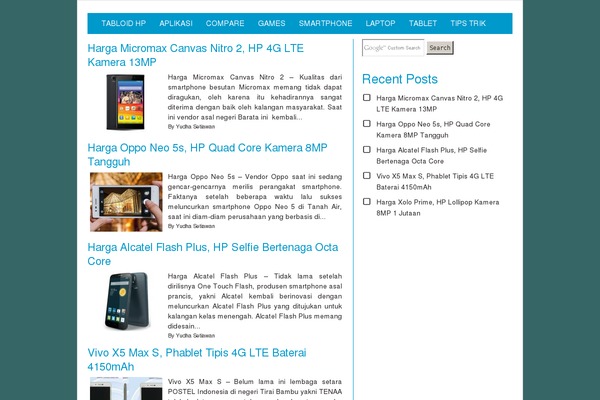This screenshot has height=400, width=600.
Task: Open recent post Harga Oppo Neo 5s
Action: (433, 129)
